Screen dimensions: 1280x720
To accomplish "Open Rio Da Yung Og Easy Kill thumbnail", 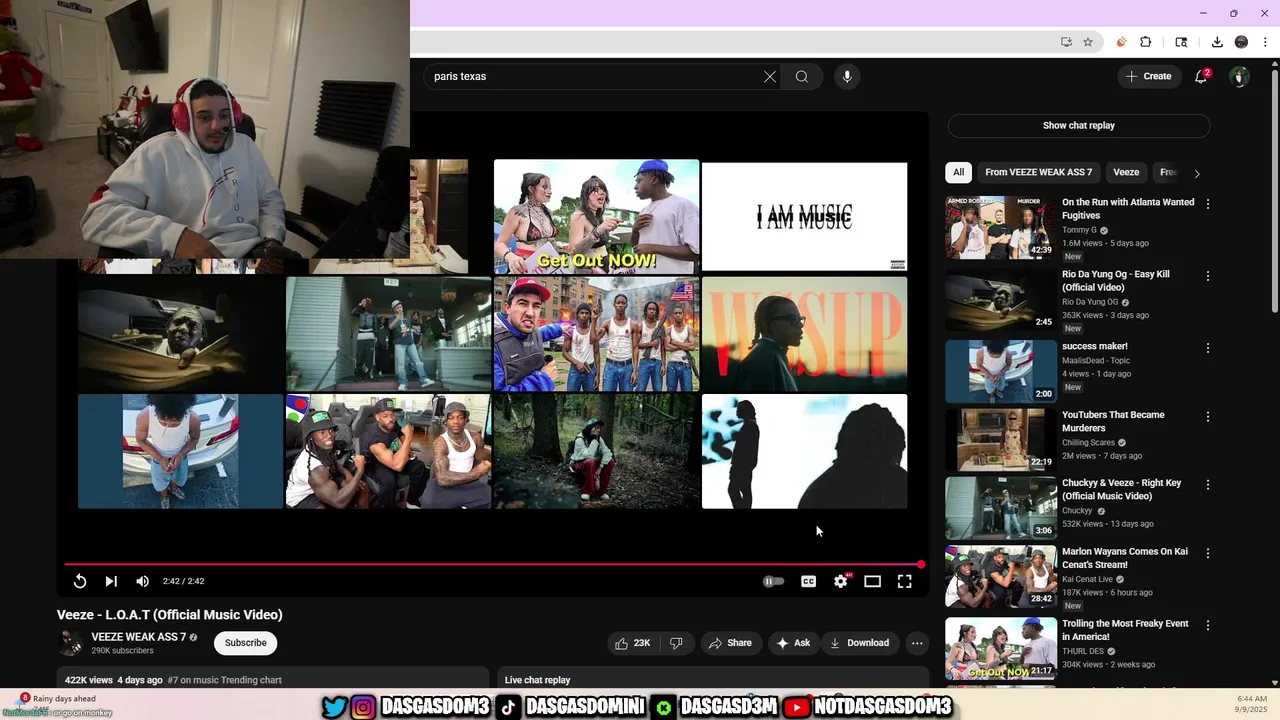I will [1001, 299].
